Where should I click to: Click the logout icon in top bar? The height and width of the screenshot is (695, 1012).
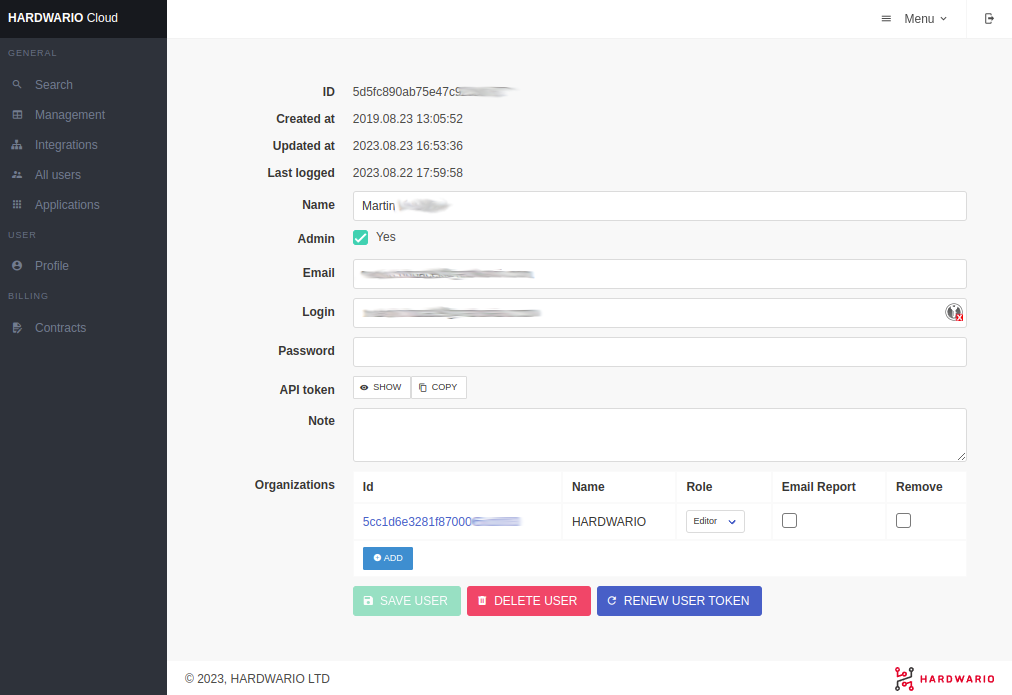(989, 19)
